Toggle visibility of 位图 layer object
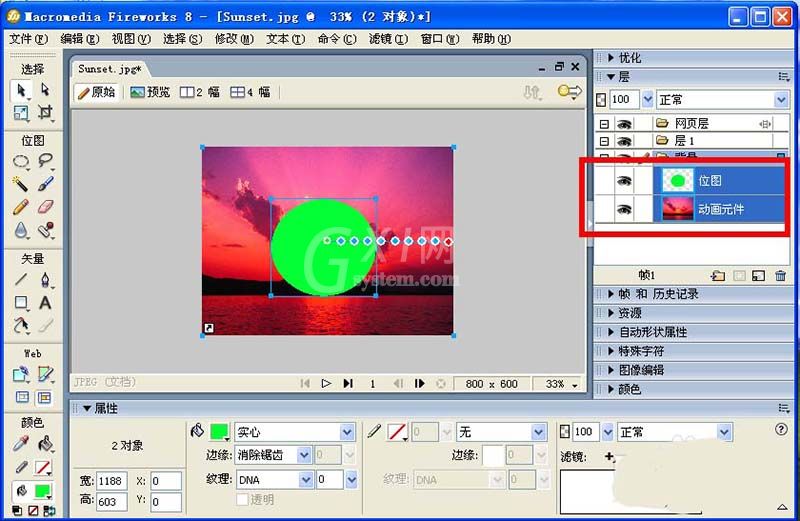 coord(624,181)
